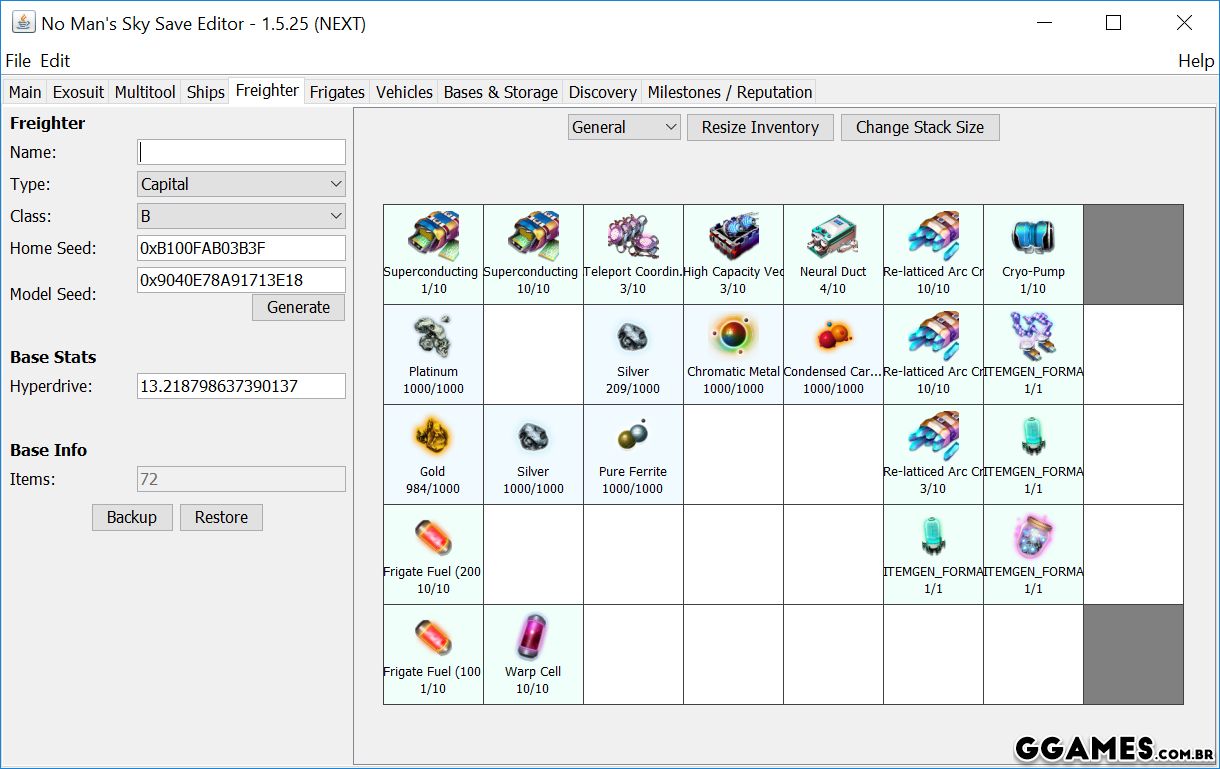Open the freighter Type dropdown

pyautogui.click(x=241, y=184)
